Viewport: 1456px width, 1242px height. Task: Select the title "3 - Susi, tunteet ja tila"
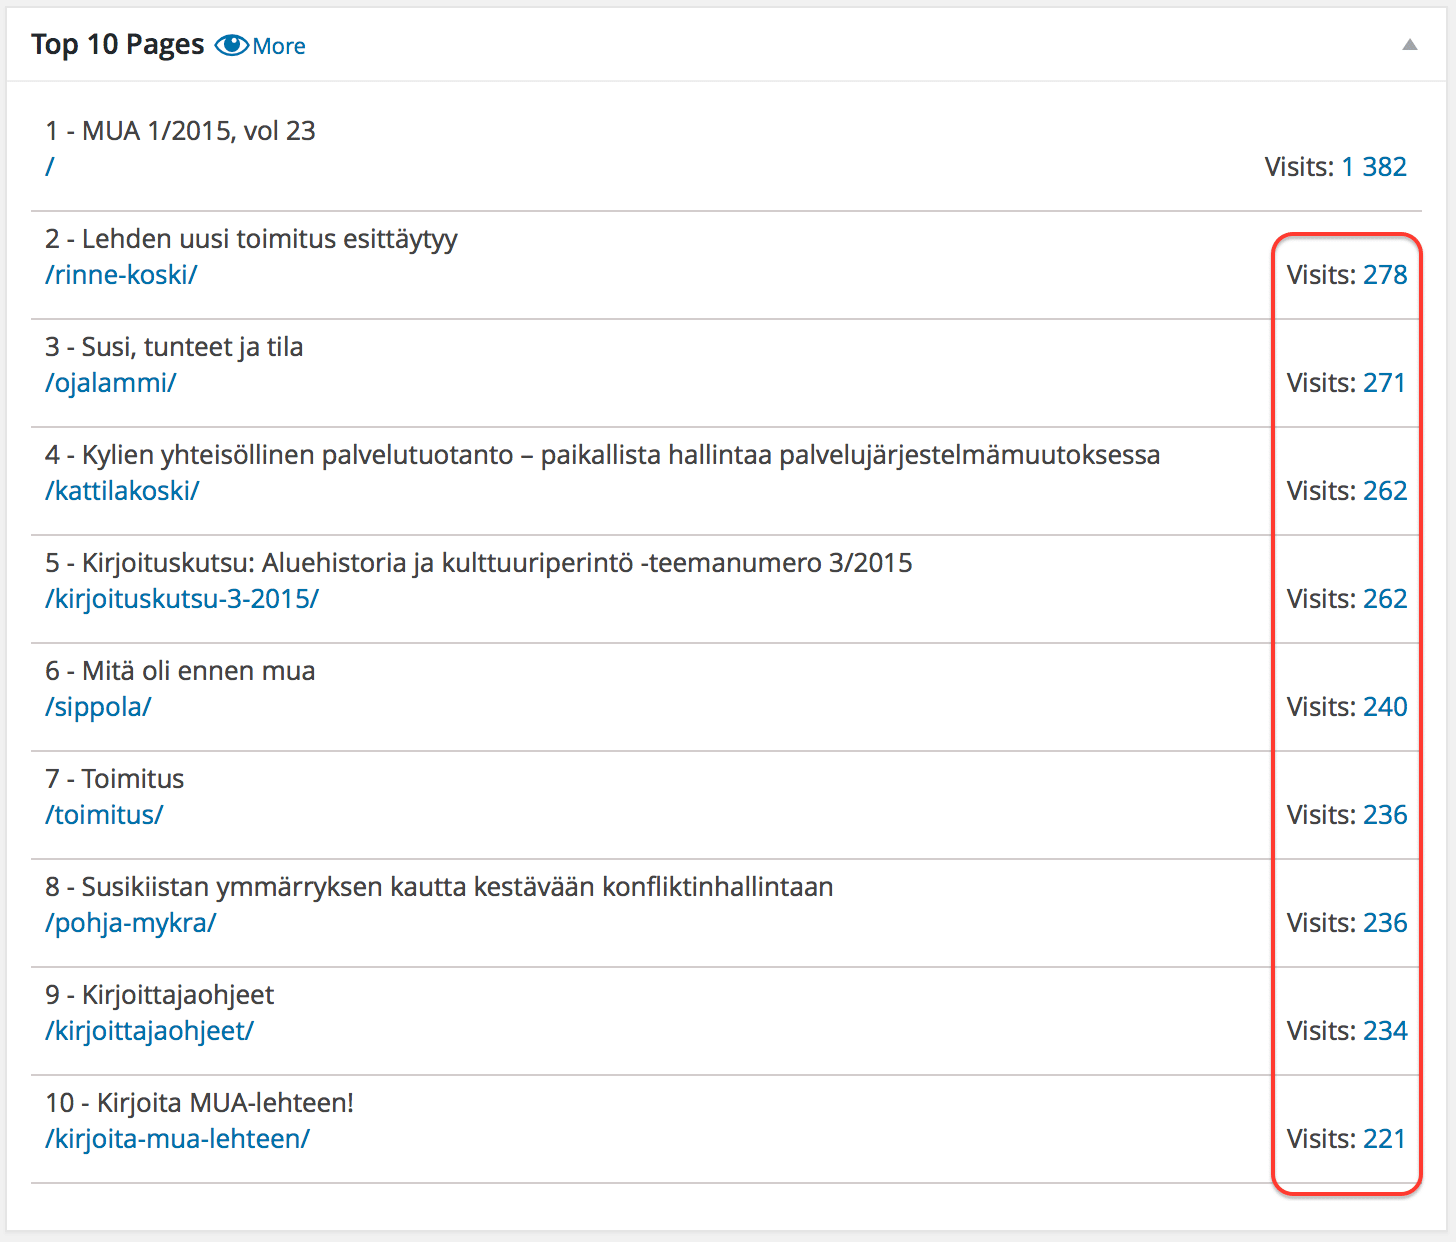pos(174,347)
